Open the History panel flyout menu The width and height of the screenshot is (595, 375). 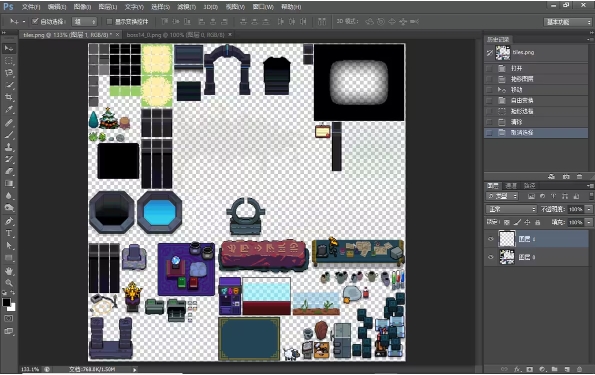590,39
